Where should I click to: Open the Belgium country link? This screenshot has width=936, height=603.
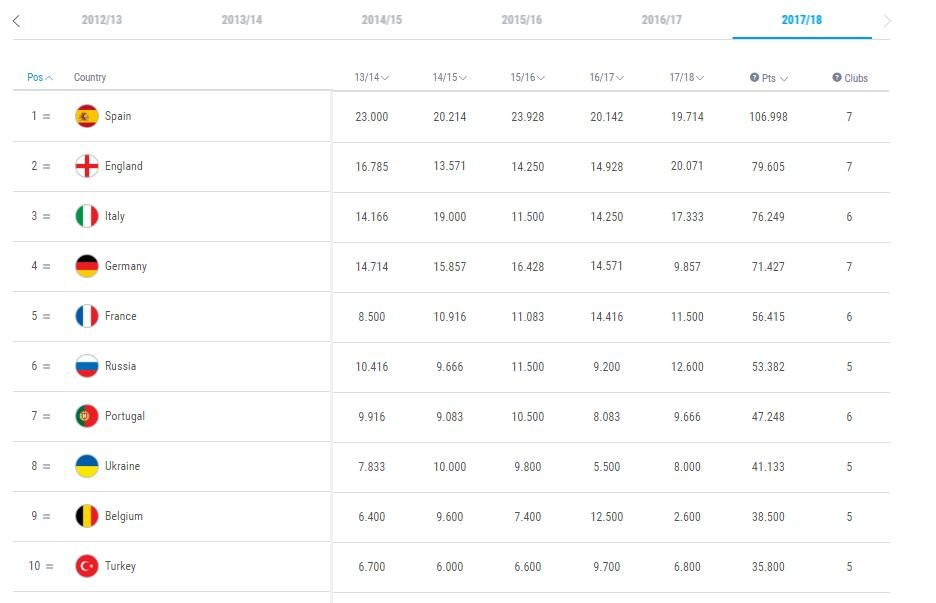pyautogui.click(x=123, y=516)
